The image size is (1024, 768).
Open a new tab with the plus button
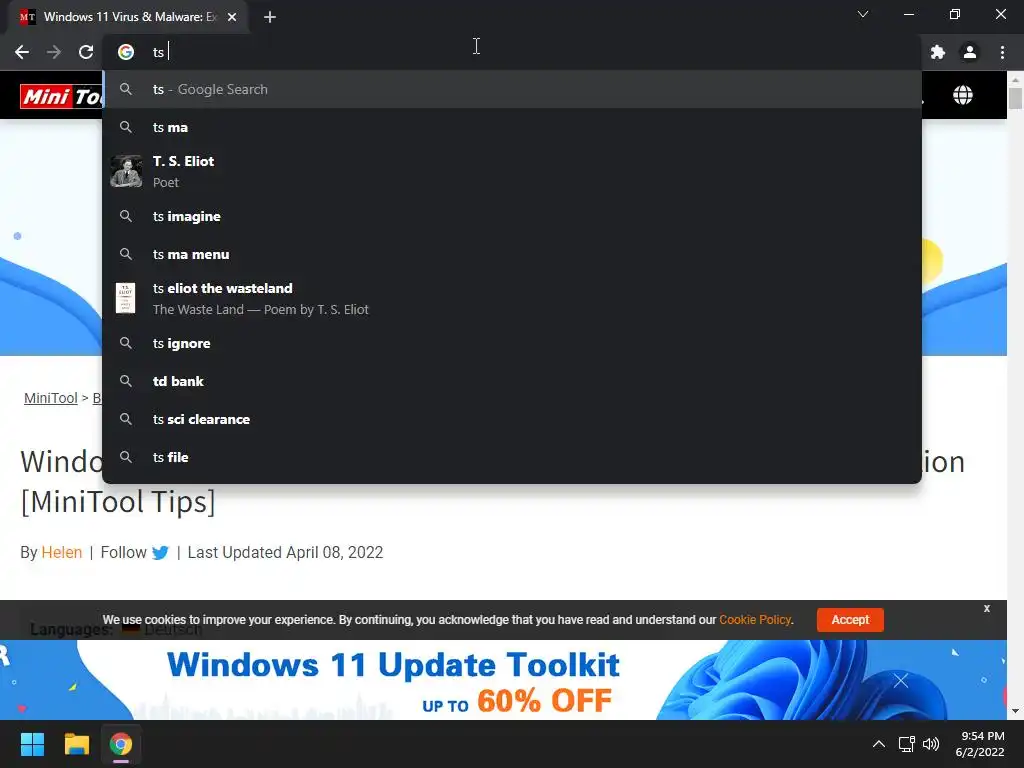[270, 17]
